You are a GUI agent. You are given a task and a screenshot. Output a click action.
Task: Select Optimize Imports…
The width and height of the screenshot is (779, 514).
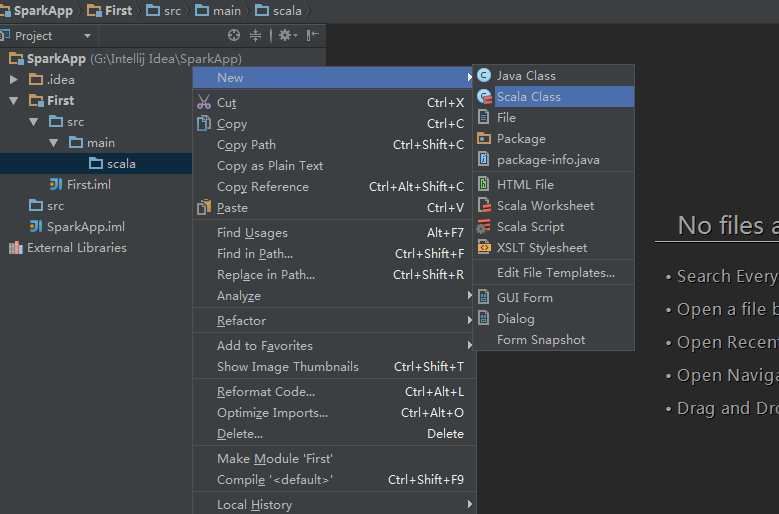coord(334,413)
